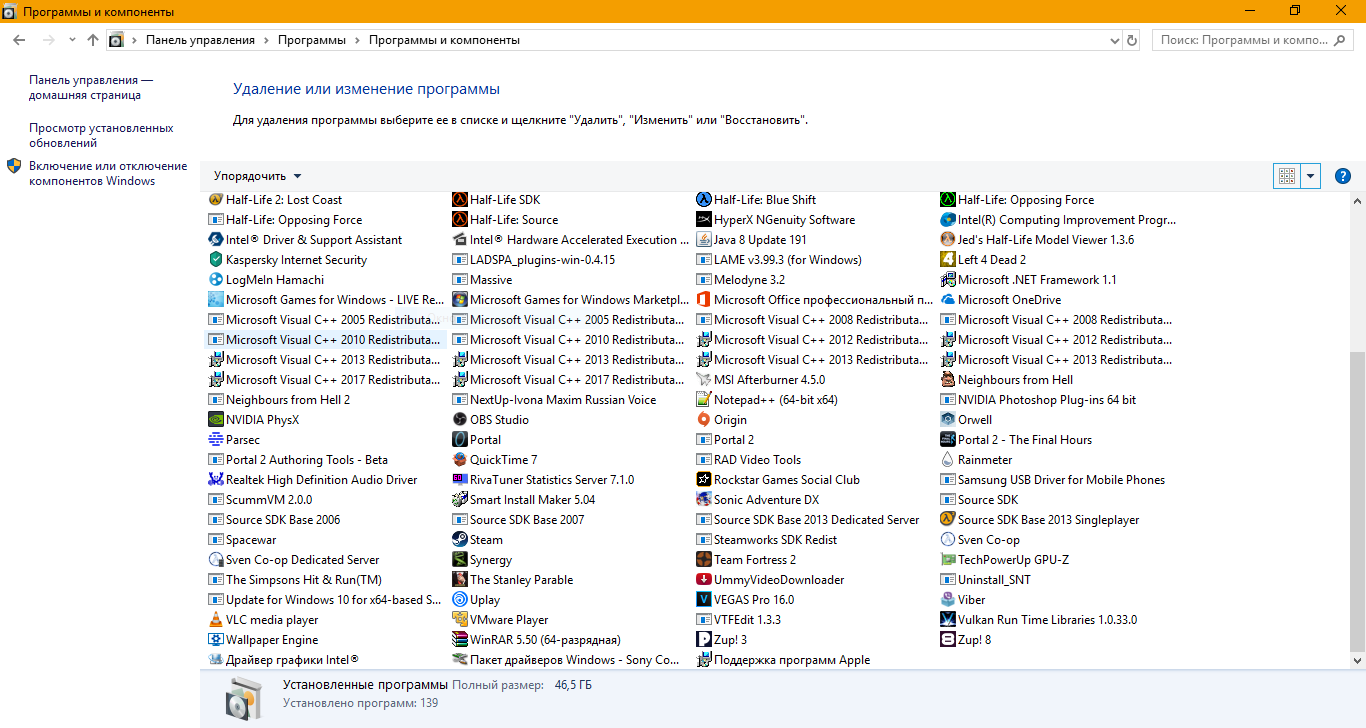This screenshot has height=728, width=1366.
Task: Select Melodyne 3.2 entry
Action: 741,280
